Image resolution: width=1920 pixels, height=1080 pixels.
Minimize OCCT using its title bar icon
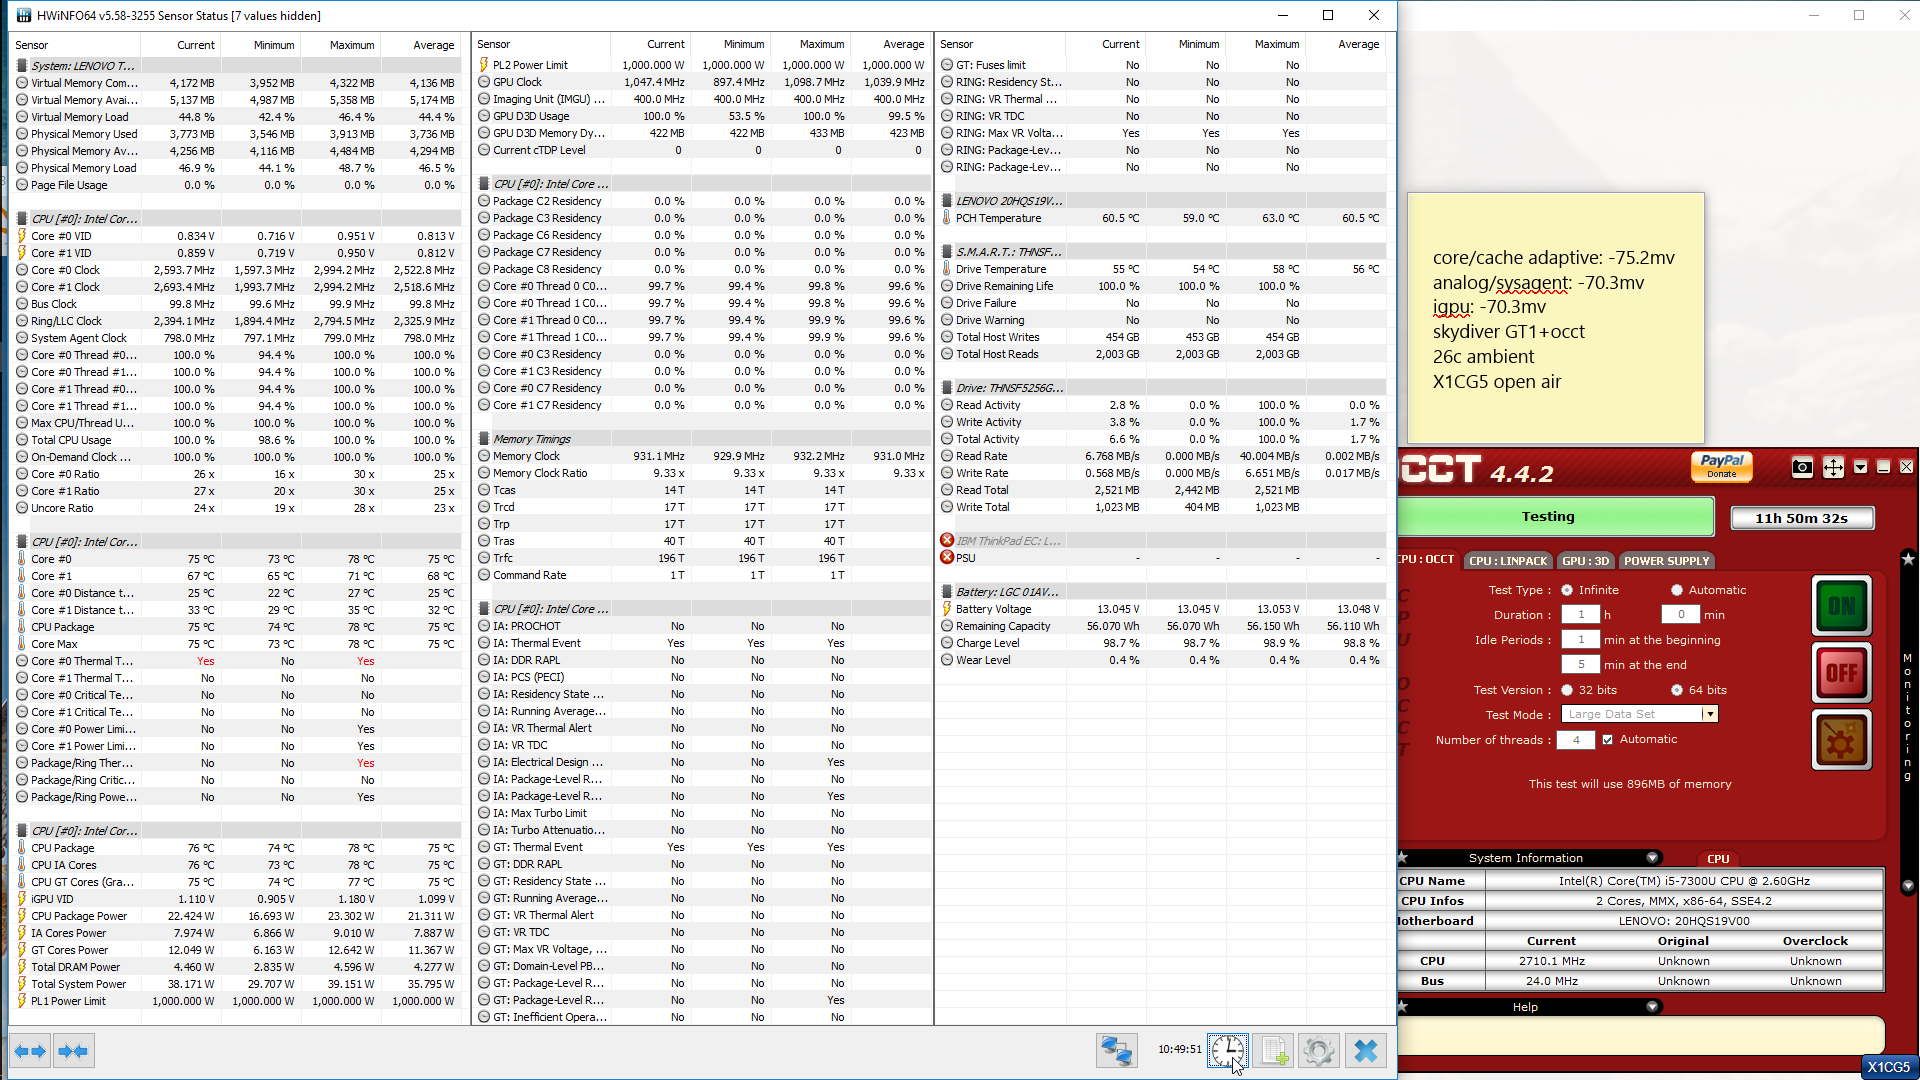click(x=1883, y=467)
